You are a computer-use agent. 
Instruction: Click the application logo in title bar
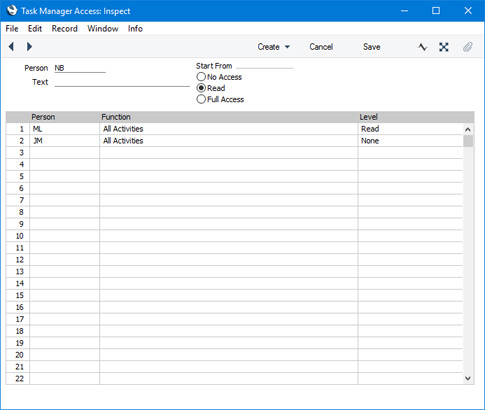pos(12,11)
